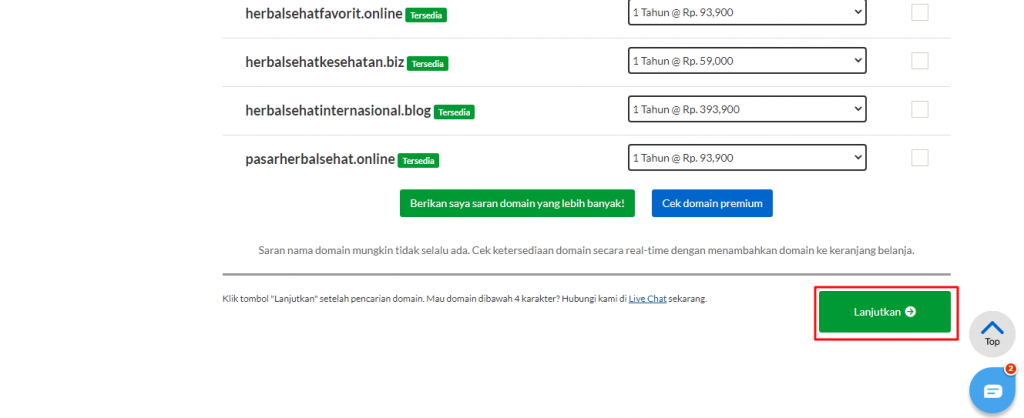This screenshot has width=1024, height=418.
Task: Tick checkbox for herbalsehatkesehatan.biz
Action: (x=920, y=61)
